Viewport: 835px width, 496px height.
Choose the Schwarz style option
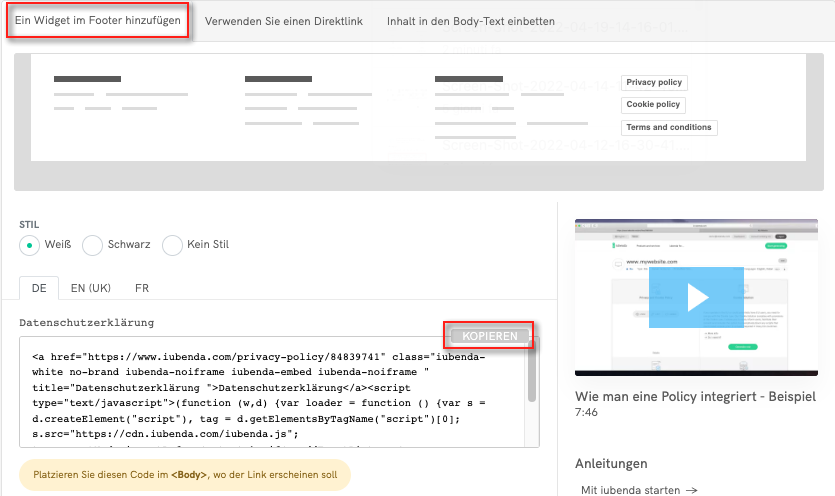(93, 244)
